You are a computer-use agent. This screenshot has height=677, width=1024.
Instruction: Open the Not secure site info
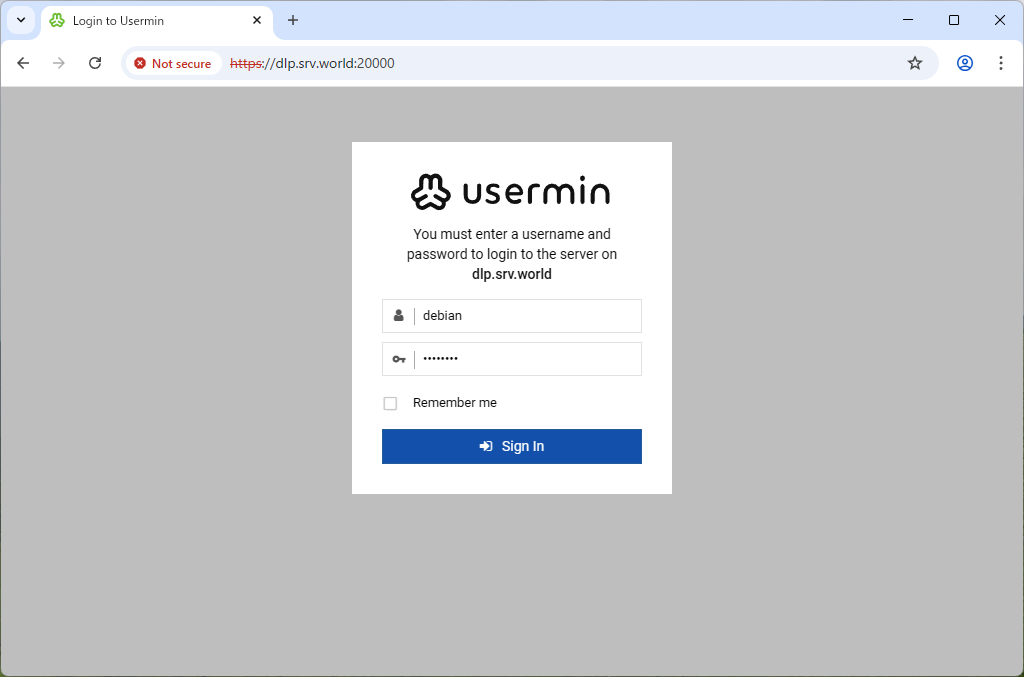[x=172, y=63]
